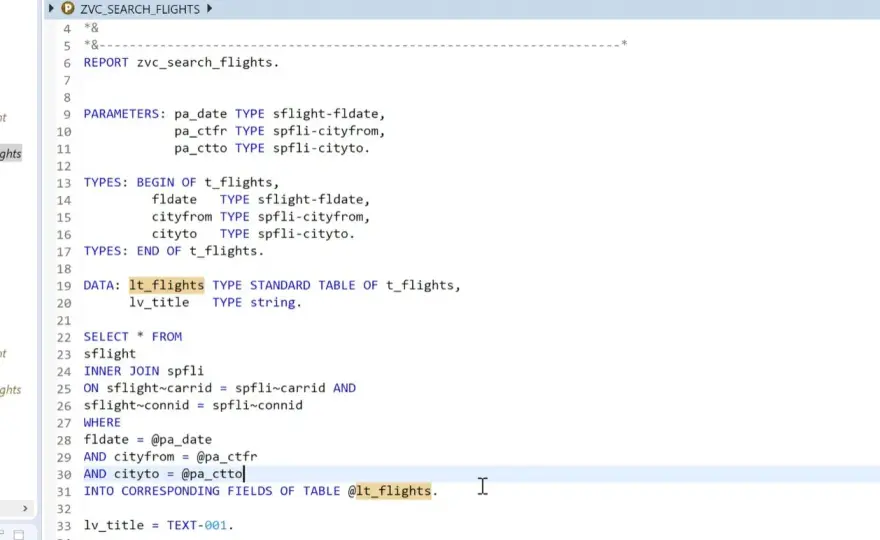This screenshot has width=880, height=540.
Task: Click END OF on line 17
Action: pyautogui.click(x=159, y=251)
